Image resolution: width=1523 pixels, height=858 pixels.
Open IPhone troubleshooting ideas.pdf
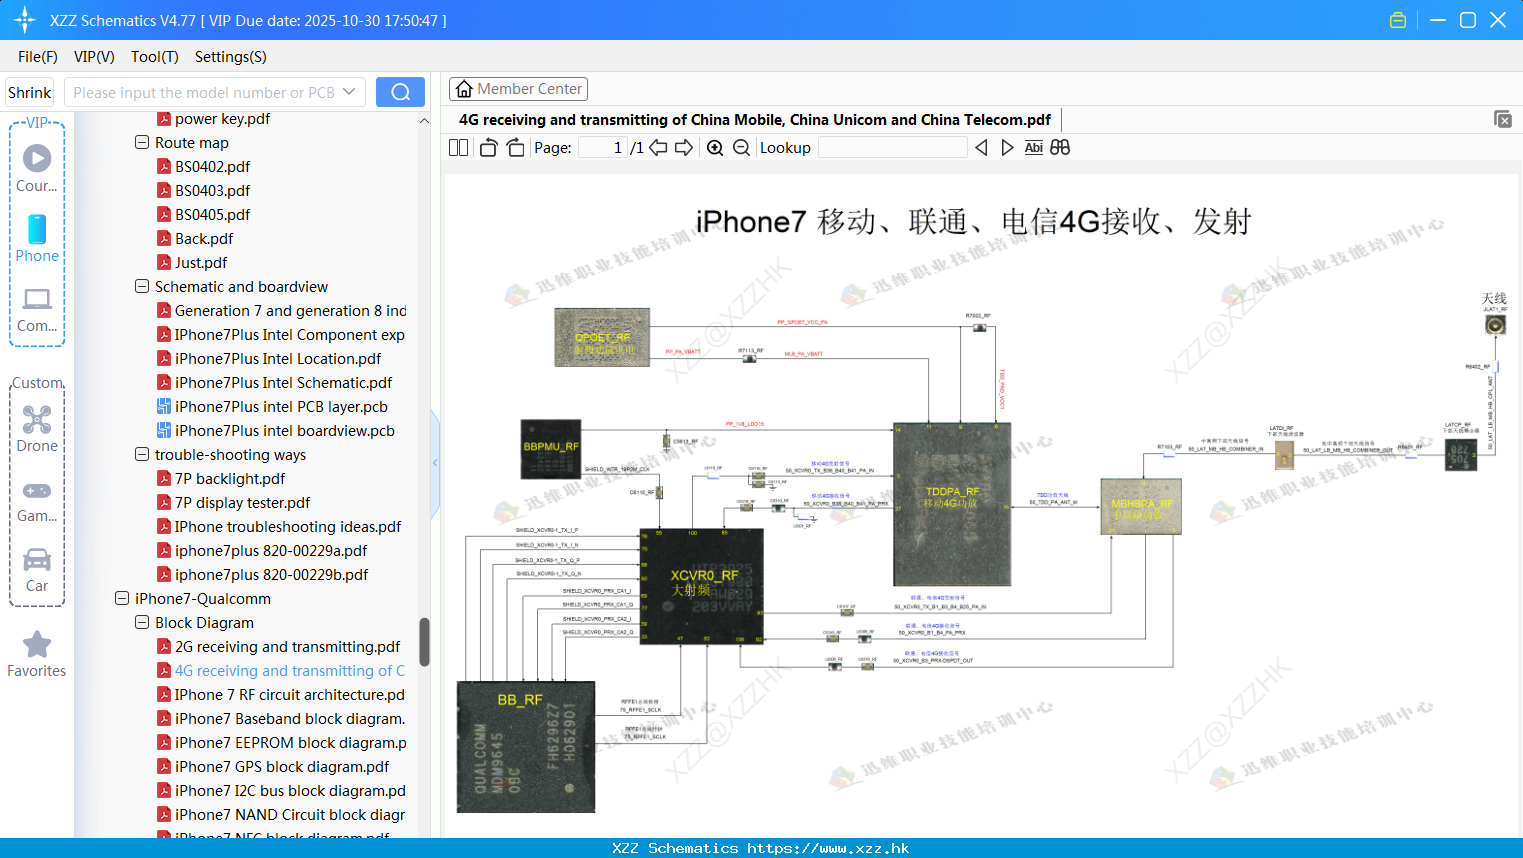pos(288,526)
